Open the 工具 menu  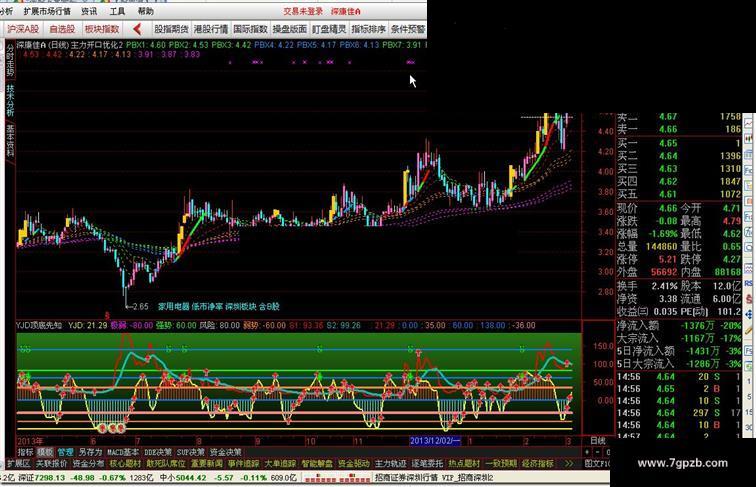click(x=117, y=11)
